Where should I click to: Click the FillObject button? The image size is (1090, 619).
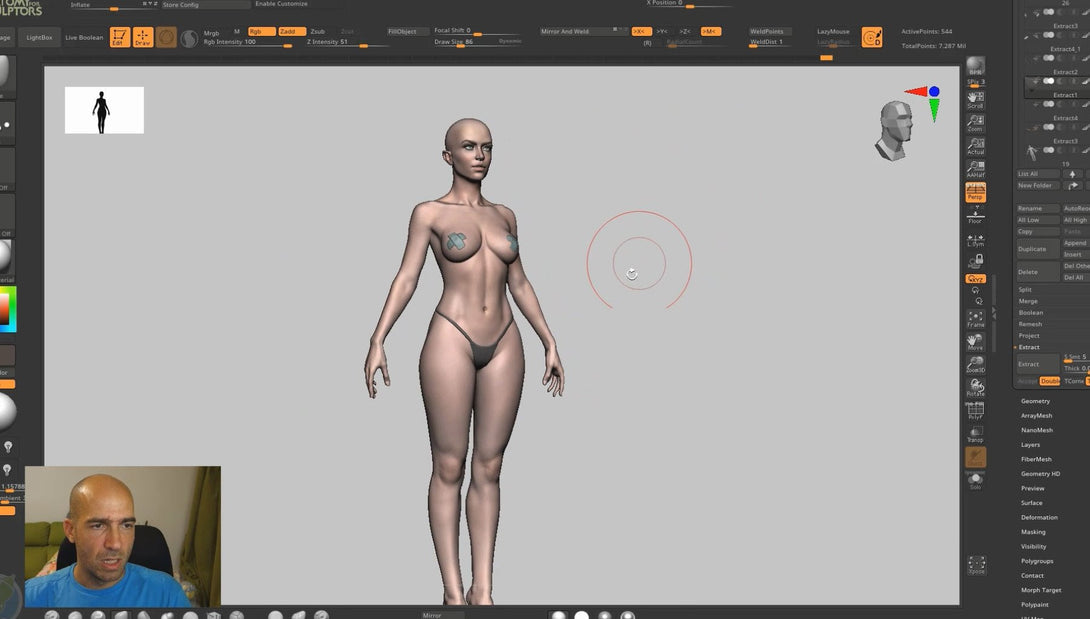coord(407,32)
